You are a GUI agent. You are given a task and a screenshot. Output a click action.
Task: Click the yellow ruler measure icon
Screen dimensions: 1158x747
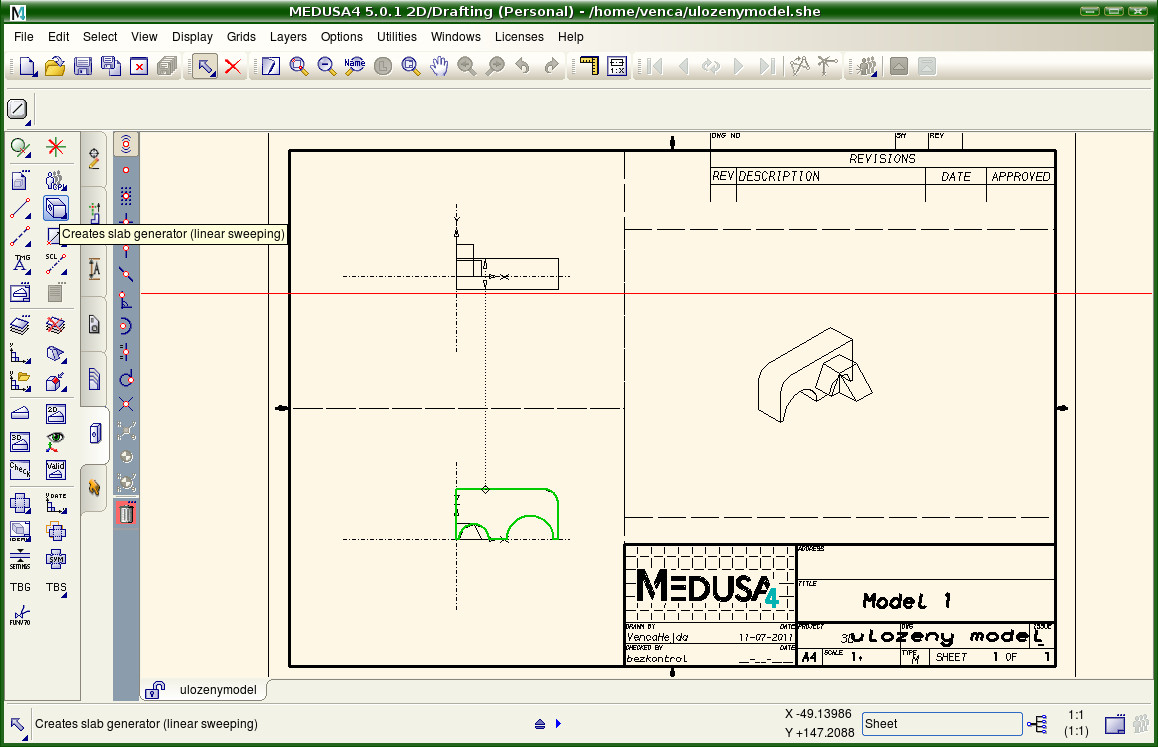click(x=589, y=66)
